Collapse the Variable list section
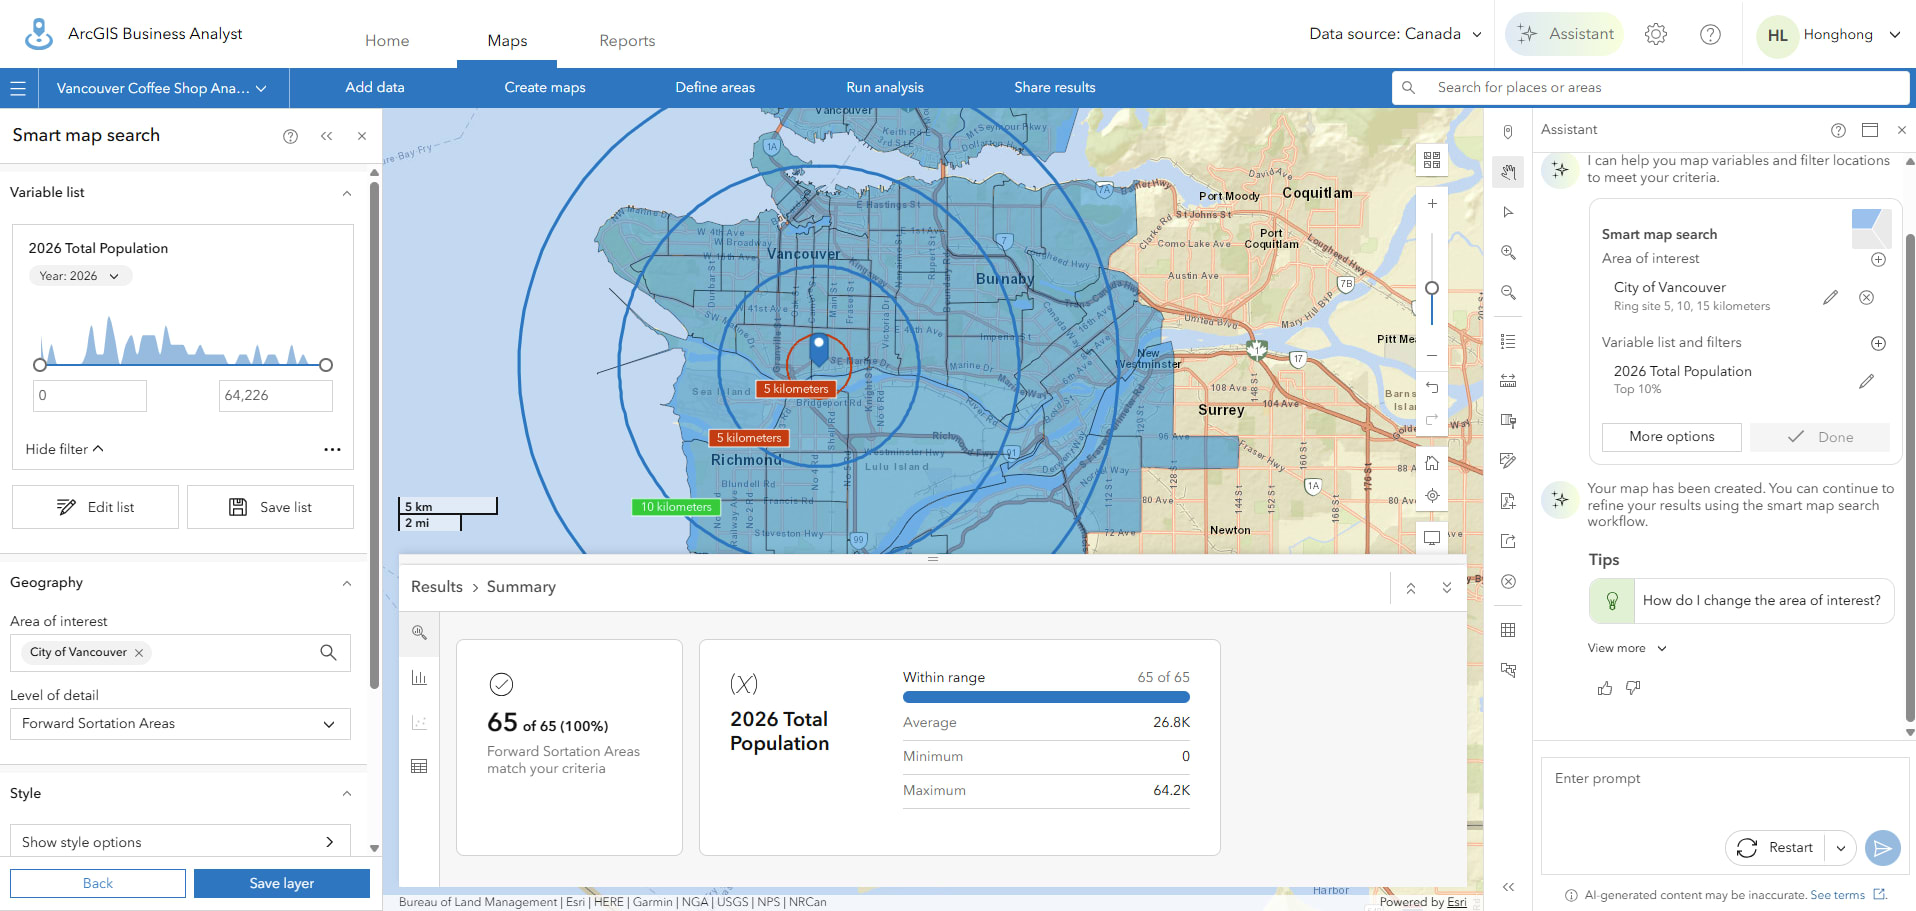This screenshot has height=911, width=1916. click(x=347, y=193)
